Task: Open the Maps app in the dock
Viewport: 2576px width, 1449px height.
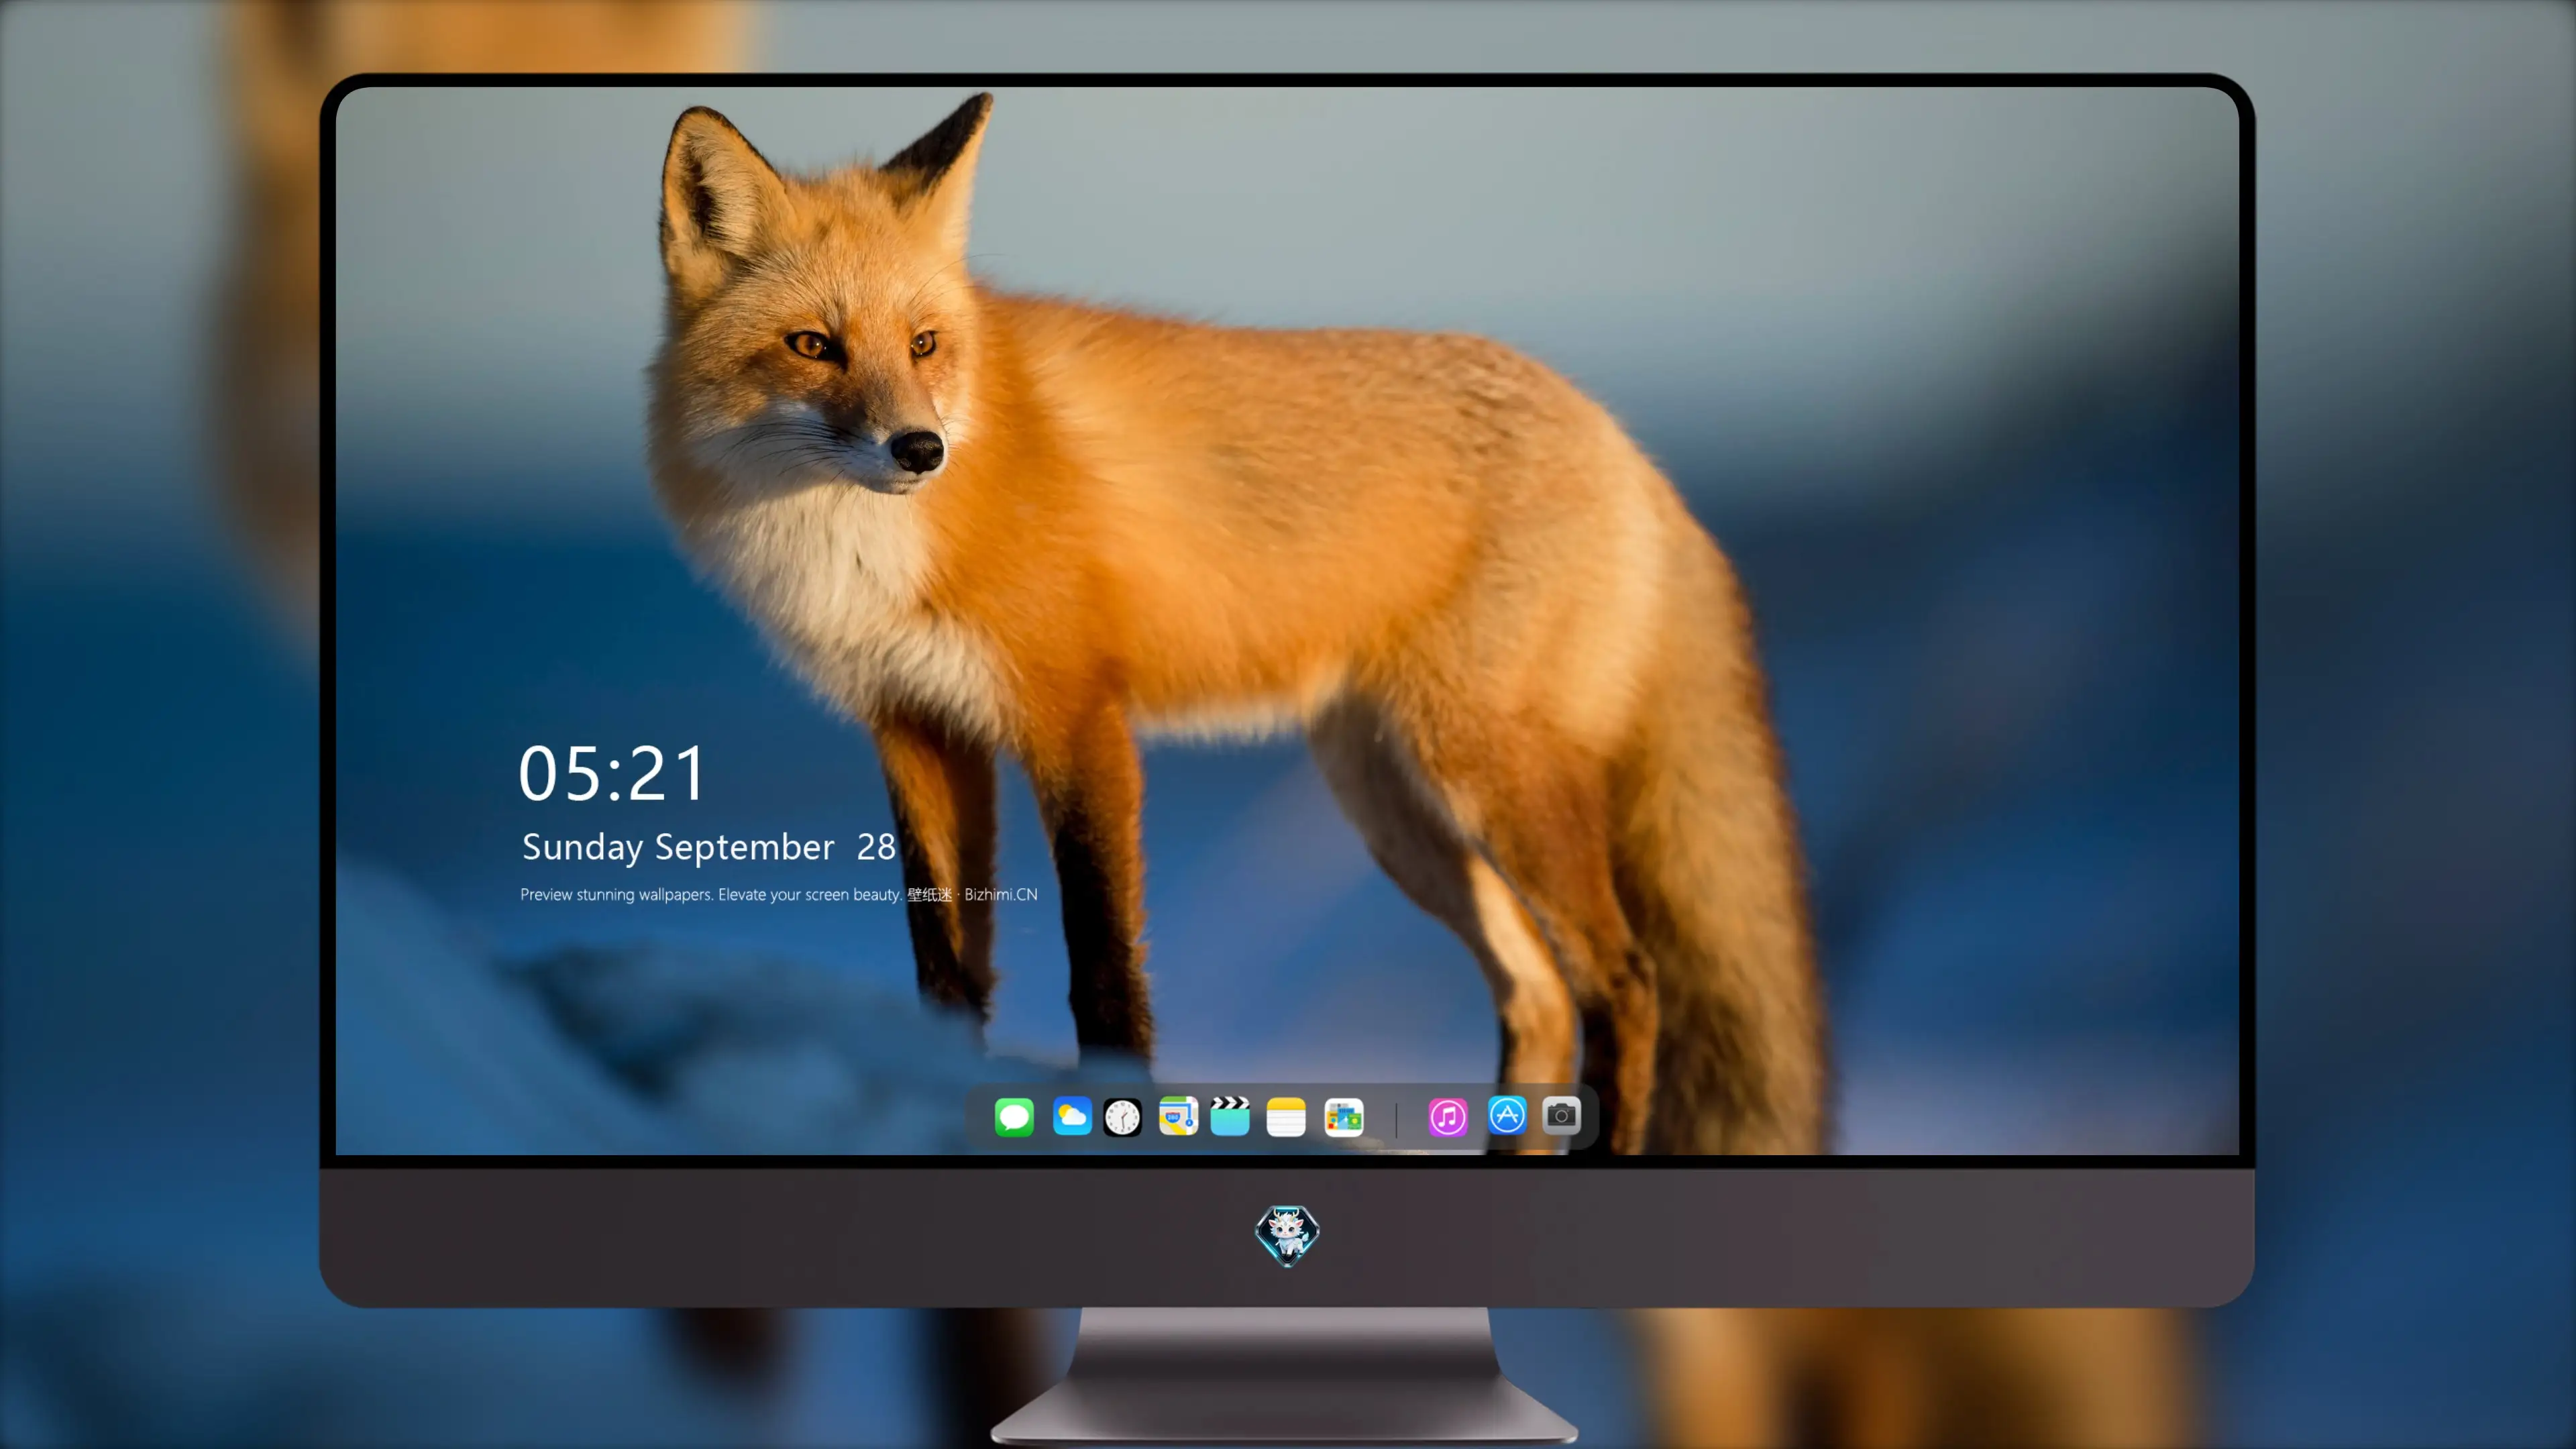Action: click(x=1178, y=1116)
